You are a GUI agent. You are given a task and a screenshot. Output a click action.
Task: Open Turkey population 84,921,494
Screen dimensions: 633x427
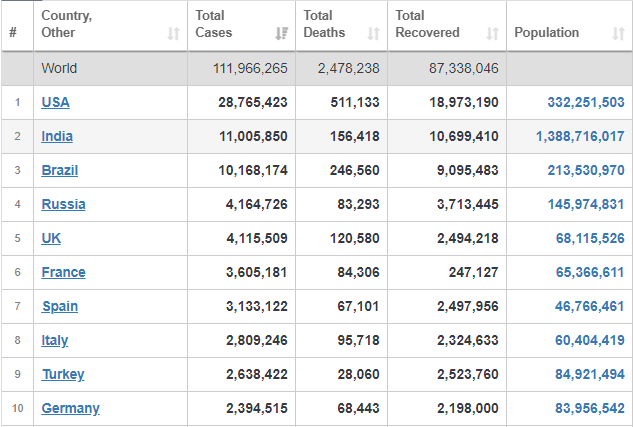589,374
